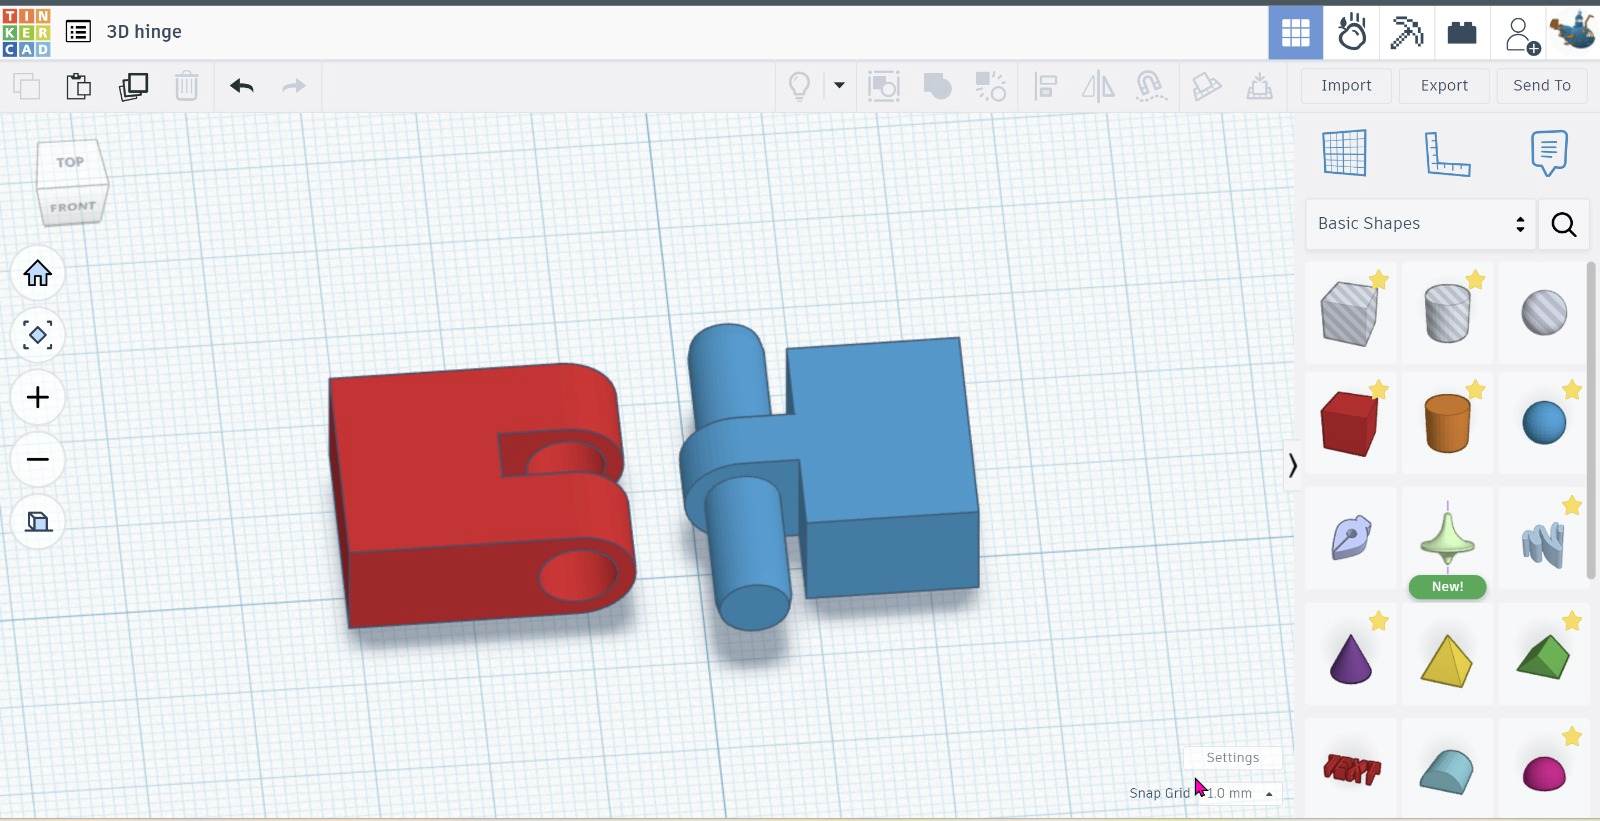This screenshot has height=821, width=1600.
Task: Select the yellow Pyramid shape
Action: tap(1447, 658)
